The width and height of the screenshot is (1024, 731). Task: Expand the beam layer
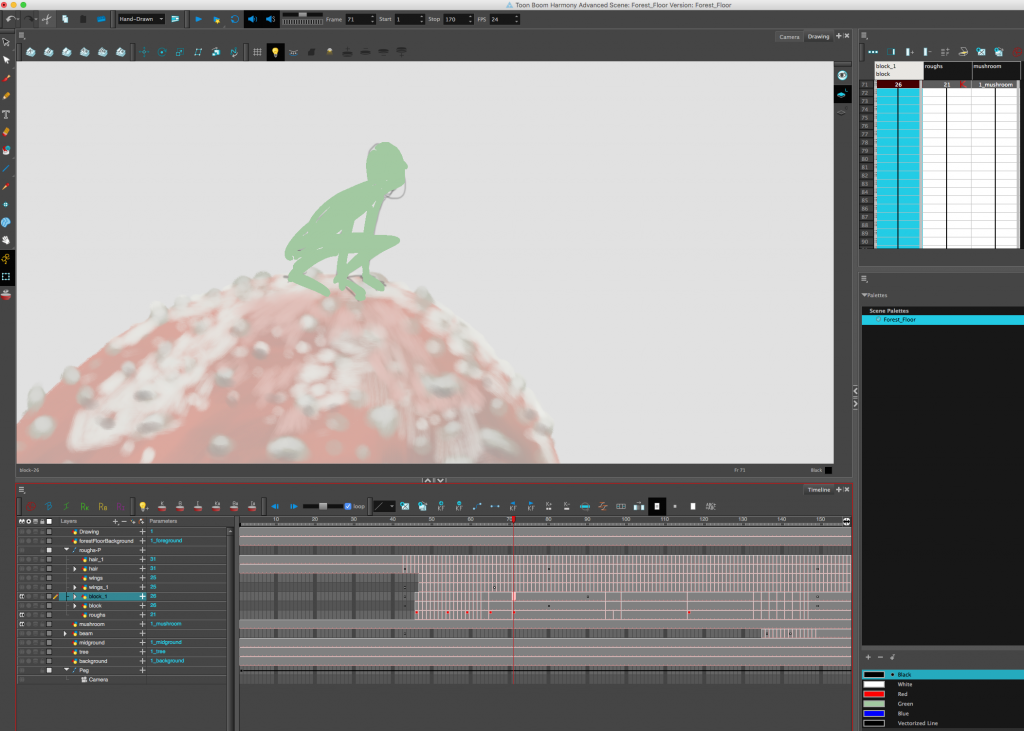pos(65,633)
